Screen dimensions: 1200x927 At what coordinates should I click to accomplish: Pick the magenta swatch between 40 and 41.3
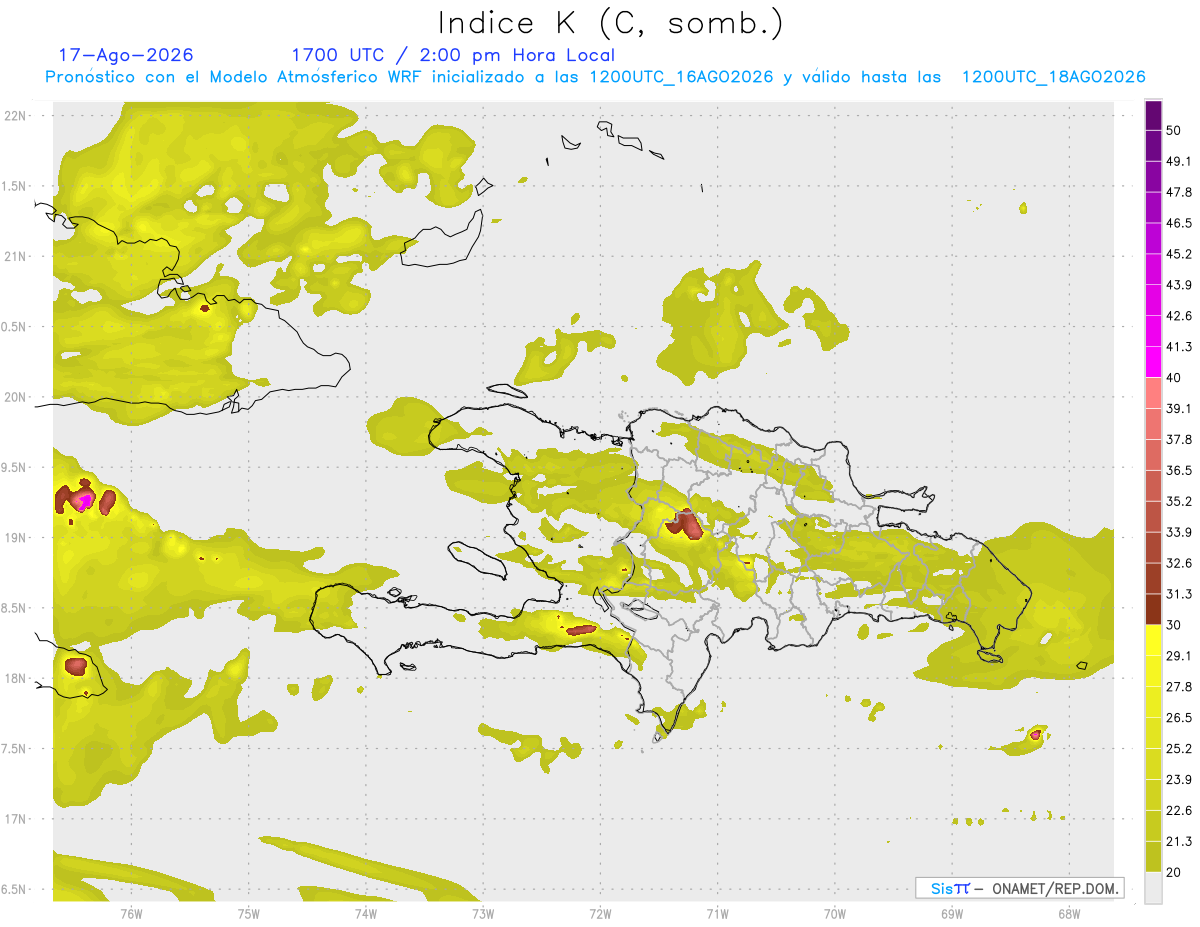pyautogui.click(x=1153, y=362)
